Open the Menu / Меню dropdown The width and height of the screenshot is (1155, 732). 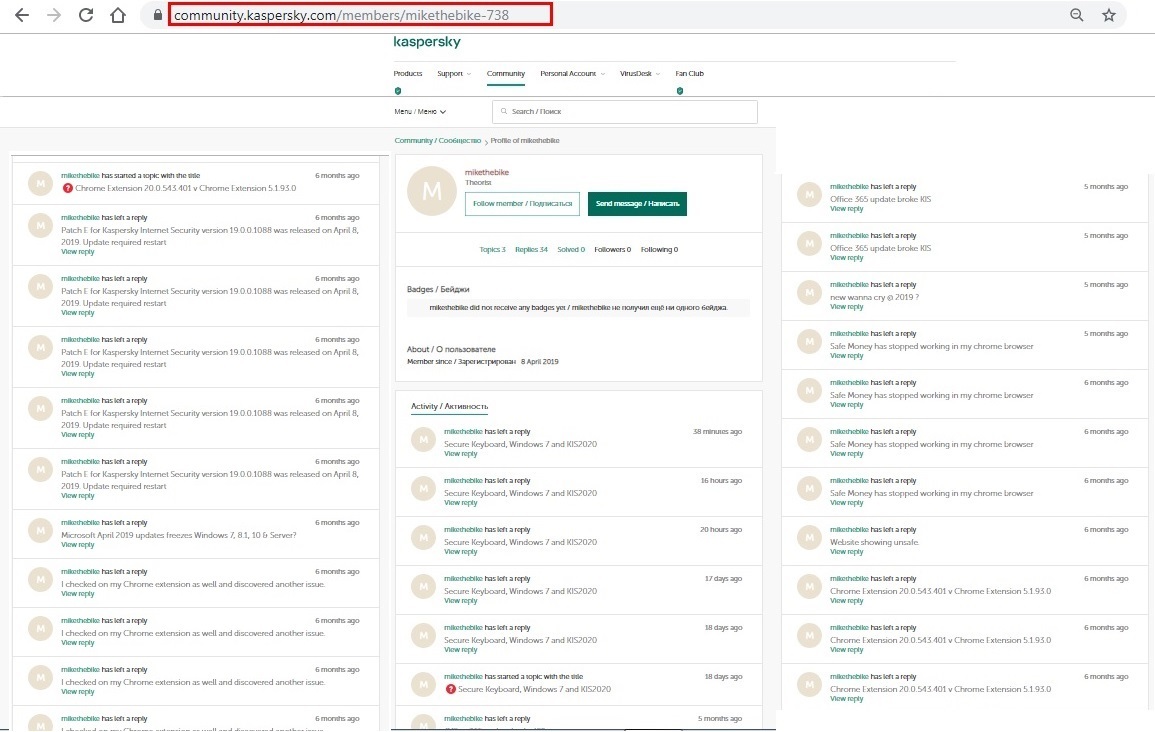coord(420,112)
